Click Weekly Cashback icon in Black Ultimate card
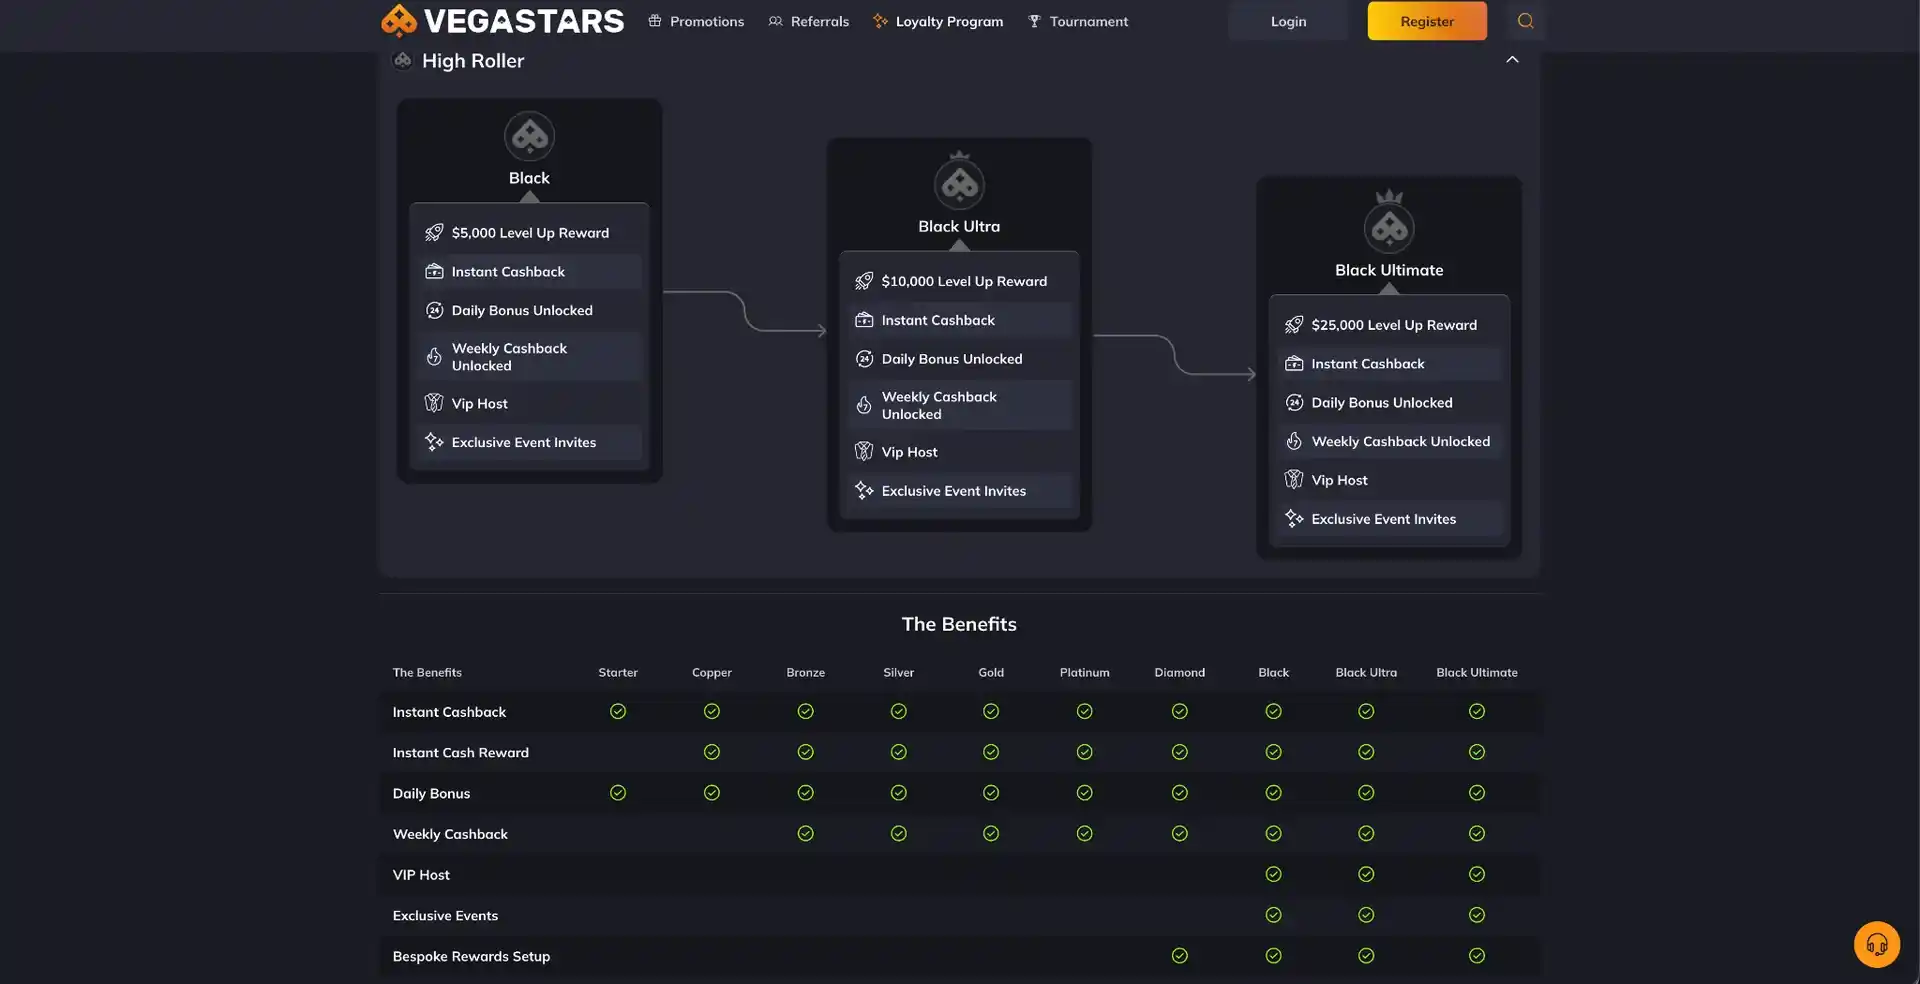1920x984 pixels. (x=1294, y=441)
